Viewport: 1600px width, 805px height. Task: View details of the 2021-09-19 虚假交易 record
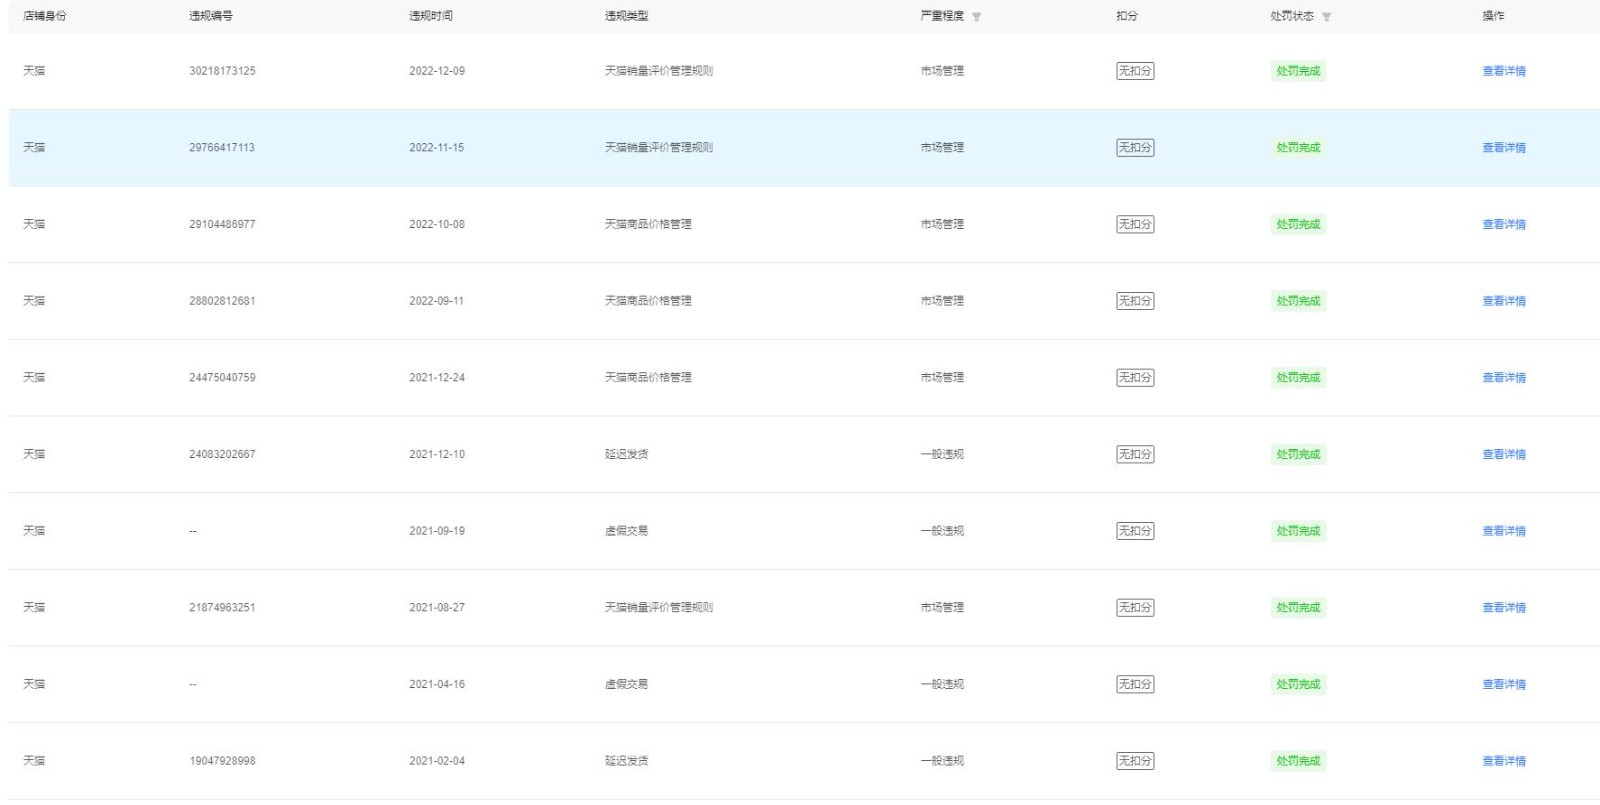[1504, 531]
